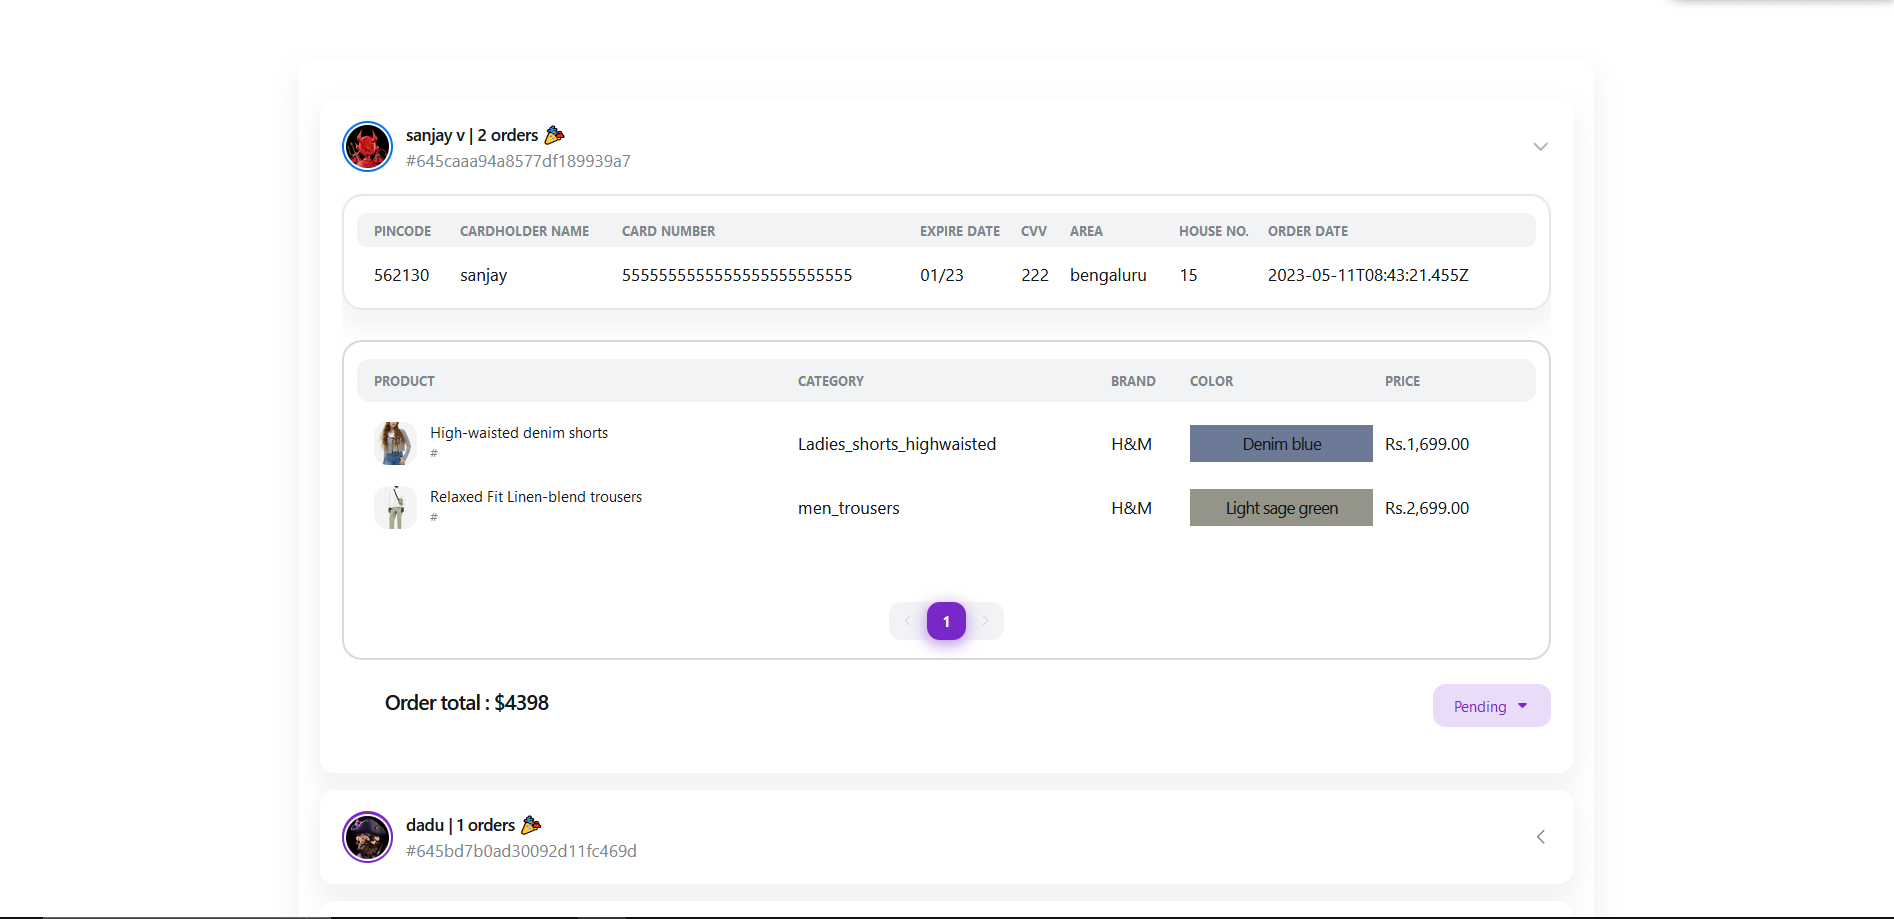Click the left chevron on dadu's order card
1894x919 pixels.
1540,837
